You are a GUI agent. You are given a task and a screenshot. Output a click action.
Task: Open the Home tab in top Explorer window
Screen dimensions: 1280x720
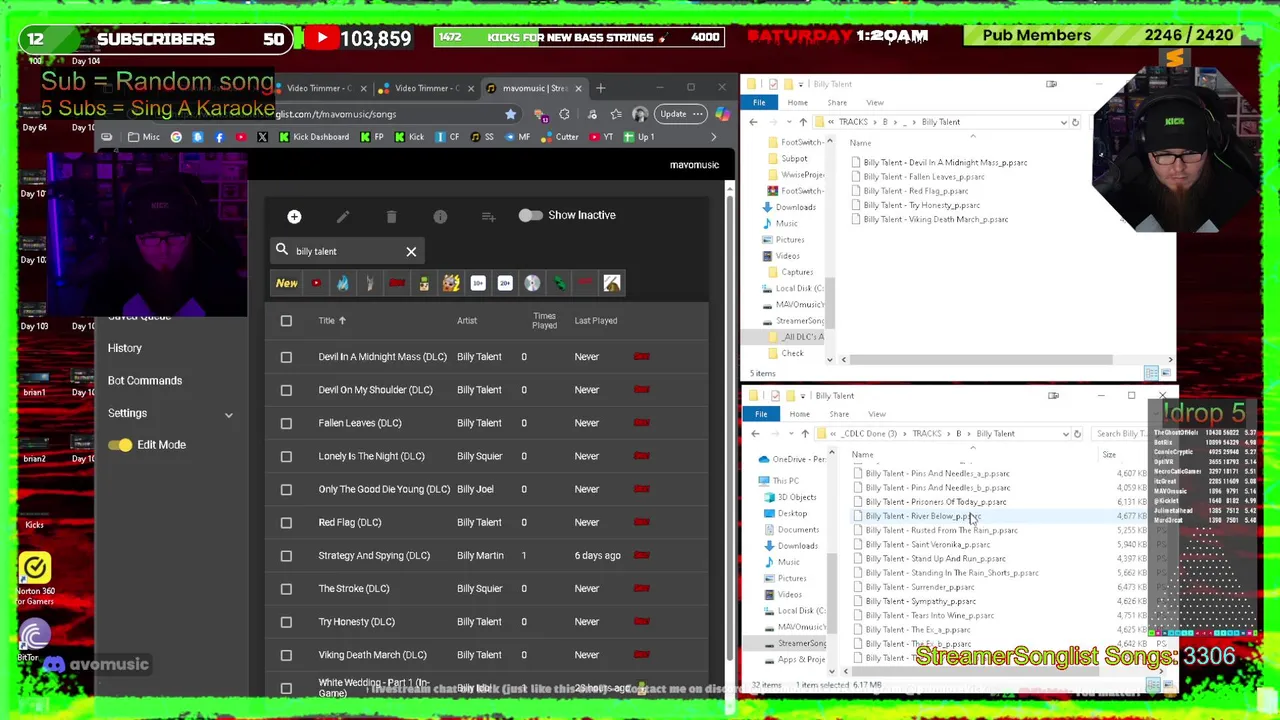[797, 102]
